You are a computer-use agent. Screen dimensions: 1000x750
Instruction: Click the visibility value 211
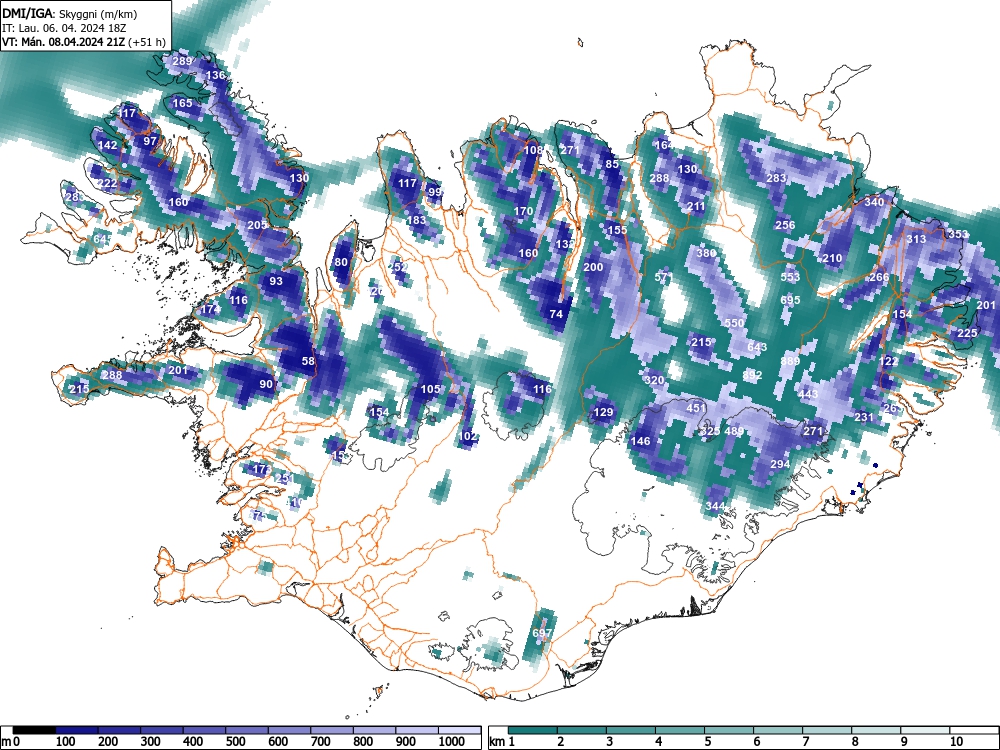pyautogui.click(x=696, y=207)
